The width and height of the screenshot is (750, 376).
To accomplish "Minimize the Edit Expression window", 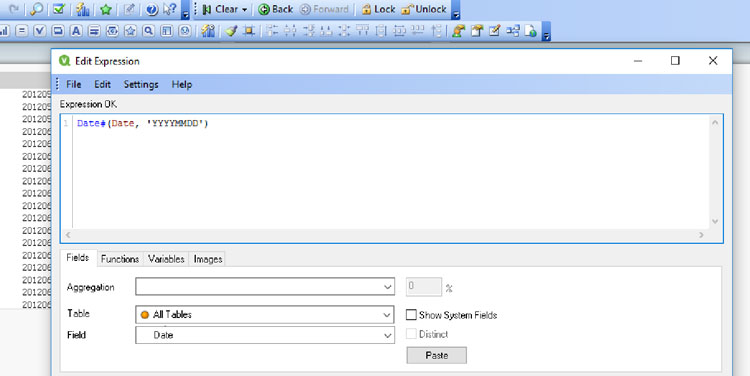I will pos(638,61).
